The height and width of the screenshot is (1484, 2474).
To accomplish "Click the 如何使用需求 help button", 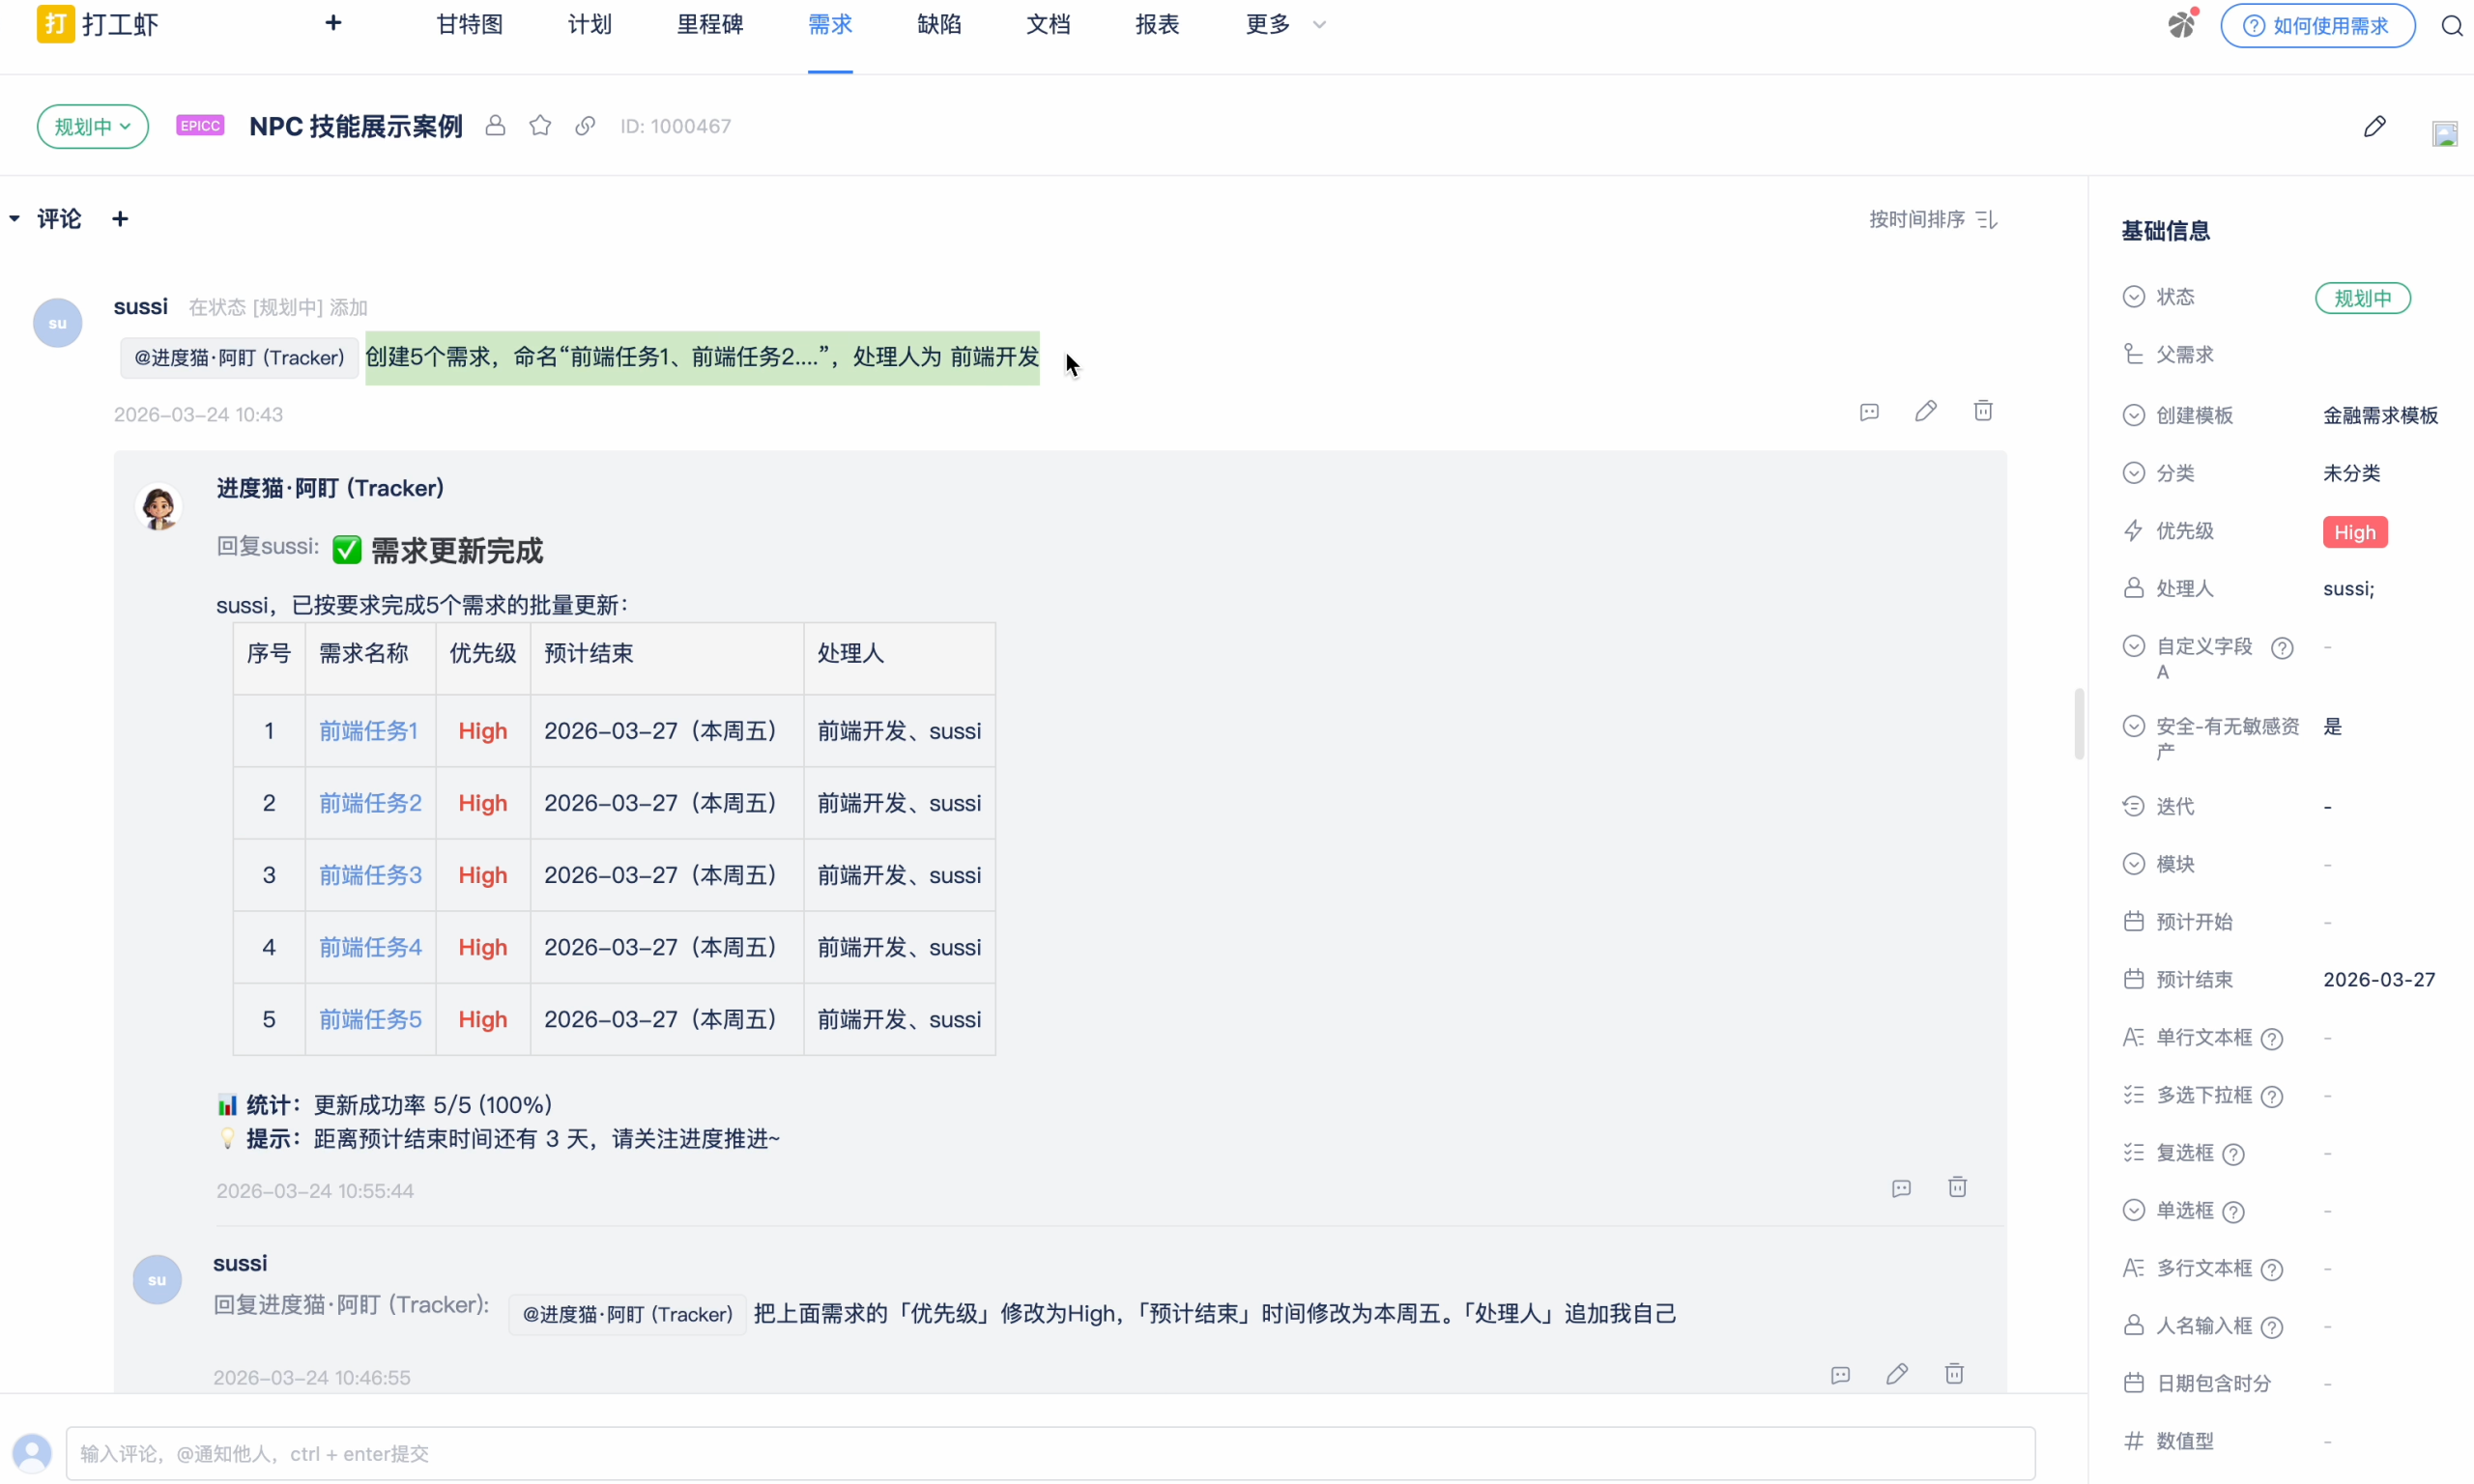I will [2317, 26].
